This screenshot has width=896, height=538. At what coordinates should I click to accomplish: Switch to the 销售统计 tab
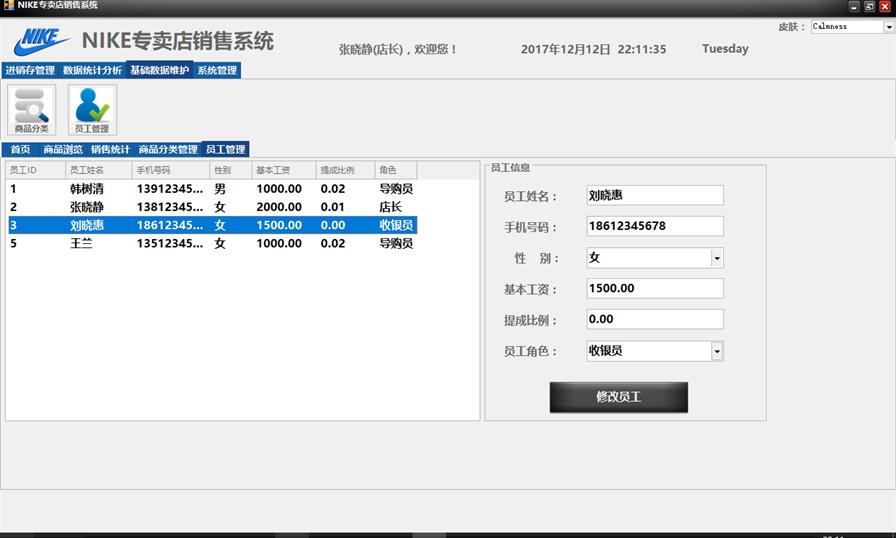(x=110, y=149)
